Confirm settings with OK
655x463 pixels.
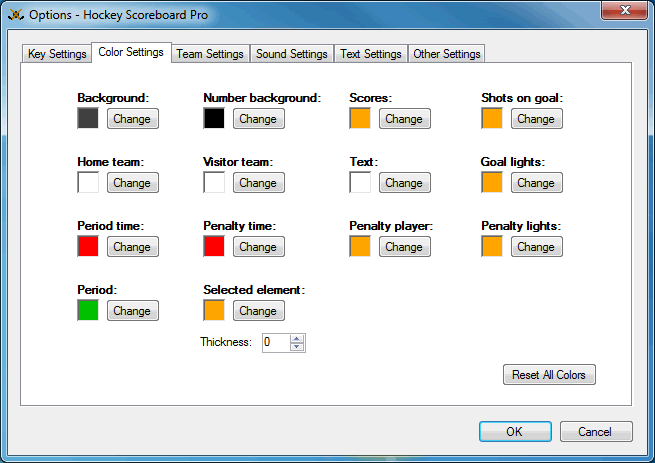tap(515, 431)
